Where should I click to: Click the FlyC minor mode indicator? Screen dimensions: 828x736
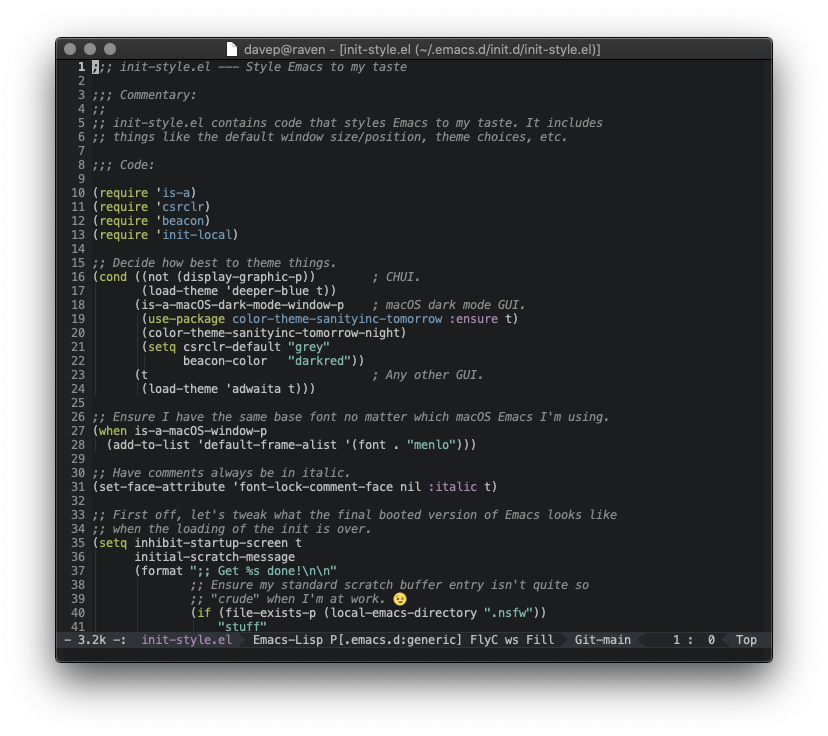coord(484,639)
